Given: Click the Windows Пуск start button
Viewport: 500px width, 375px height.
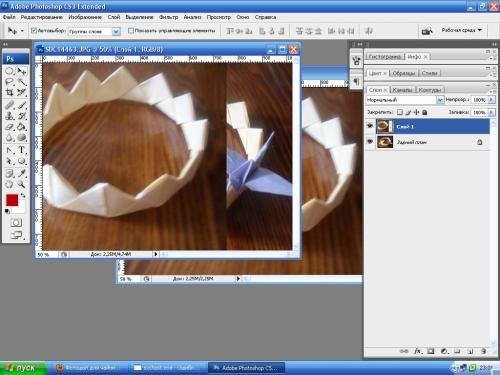Looking at the screenshot, I should click(x=23, y=368).
